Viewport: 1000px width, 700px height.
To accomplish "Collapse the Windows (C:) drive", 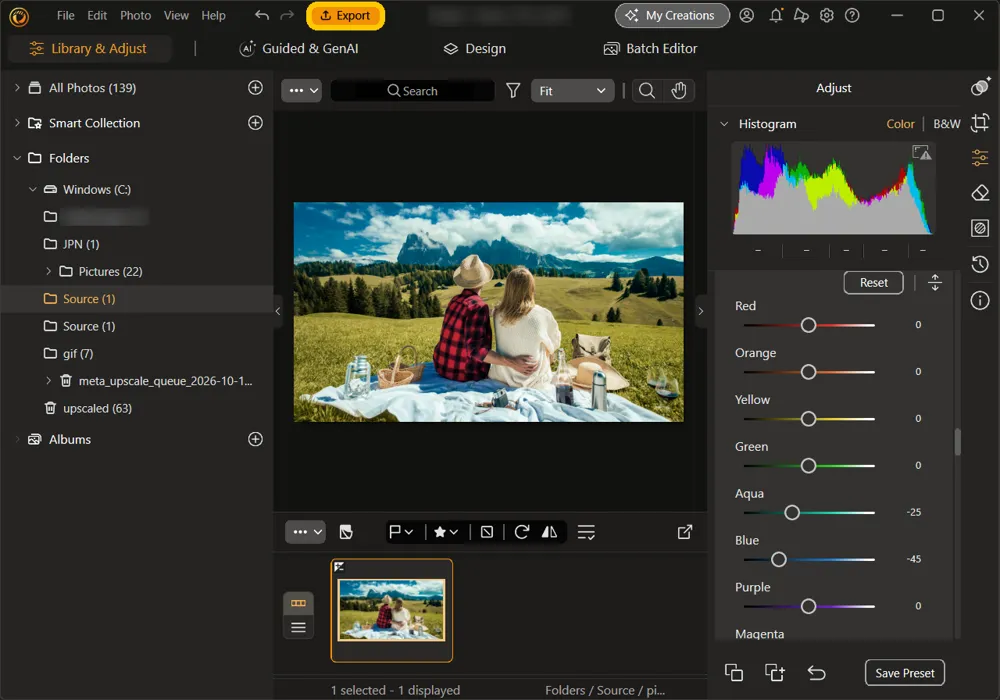I will (x=33, y=189).
